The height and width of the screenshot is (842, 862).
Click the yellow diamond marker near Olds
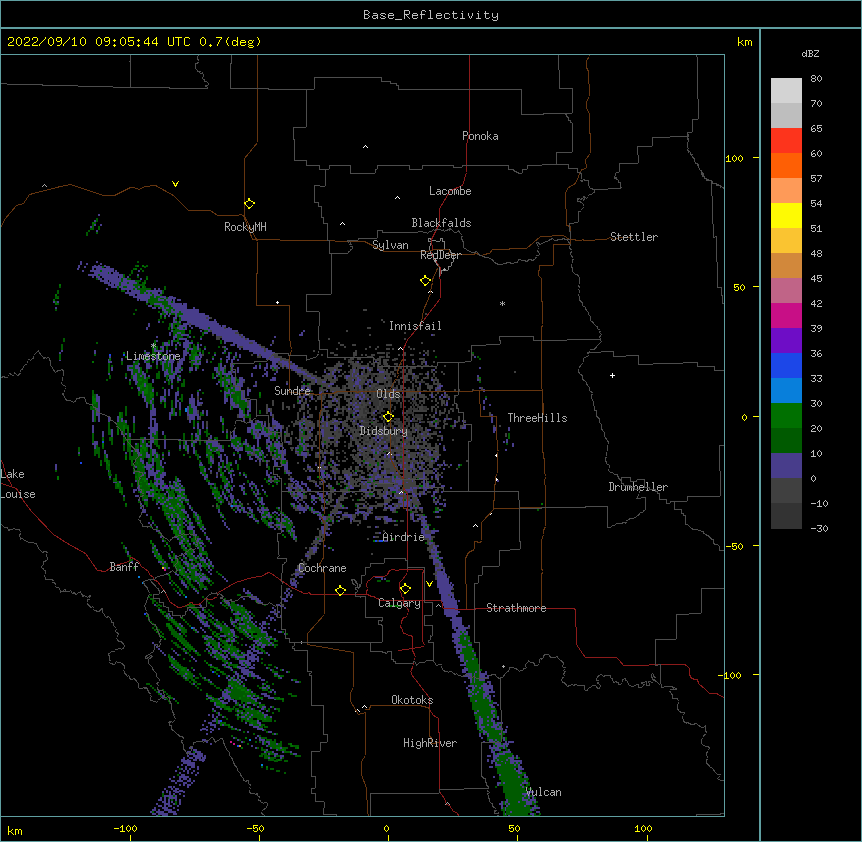pos(388,417)
